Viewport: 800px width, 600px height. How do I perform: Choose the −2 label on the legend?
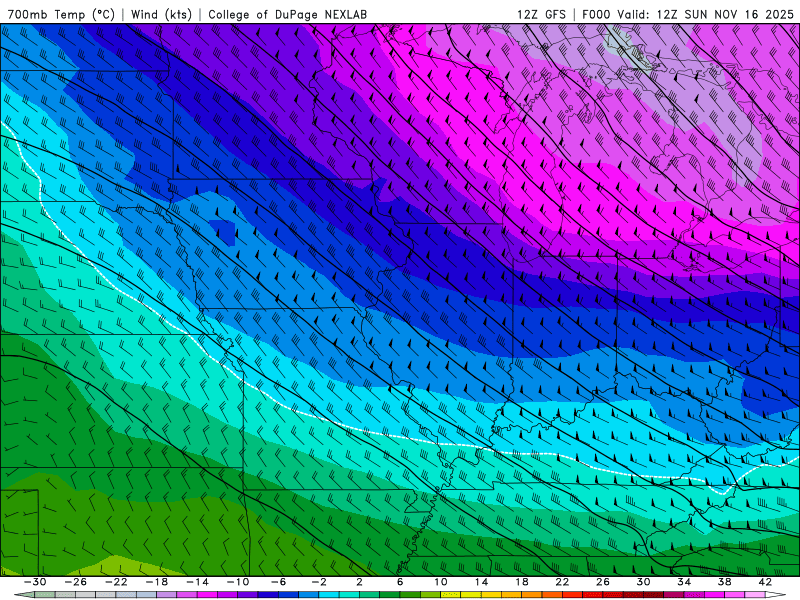pyautogui.click(x=319, y=582)
